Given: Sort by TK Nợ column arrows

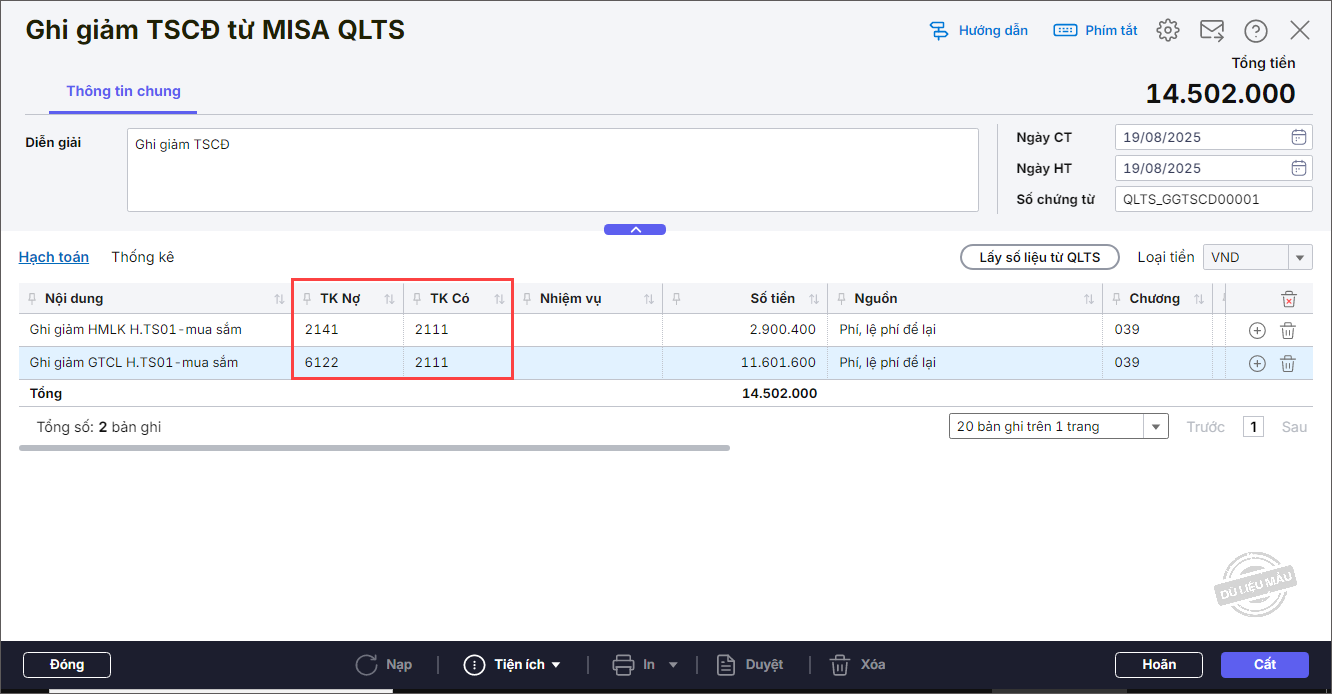Looking at the screenshot, I should point(389,299).
